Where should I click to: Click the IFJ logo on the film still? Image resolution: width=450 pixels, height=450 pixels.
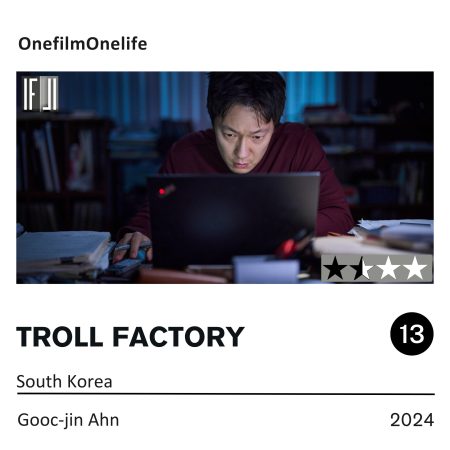40,94
